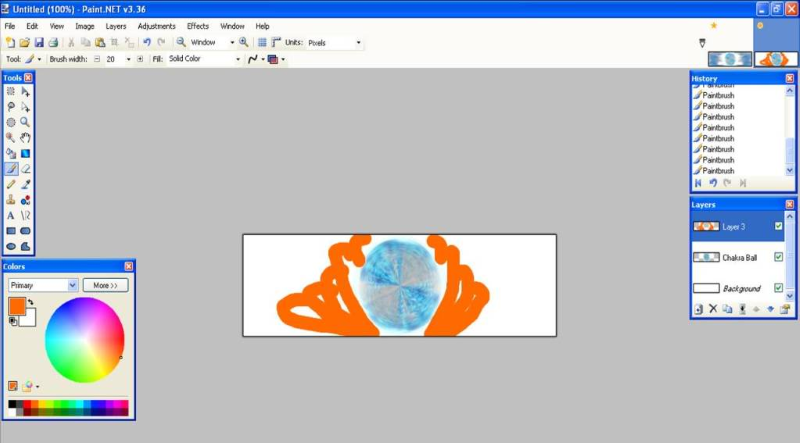Toggle Chakra Ball layer visibility checkbox
The height and width of the screenshot is (443, 800).
(x=779, y=257)
